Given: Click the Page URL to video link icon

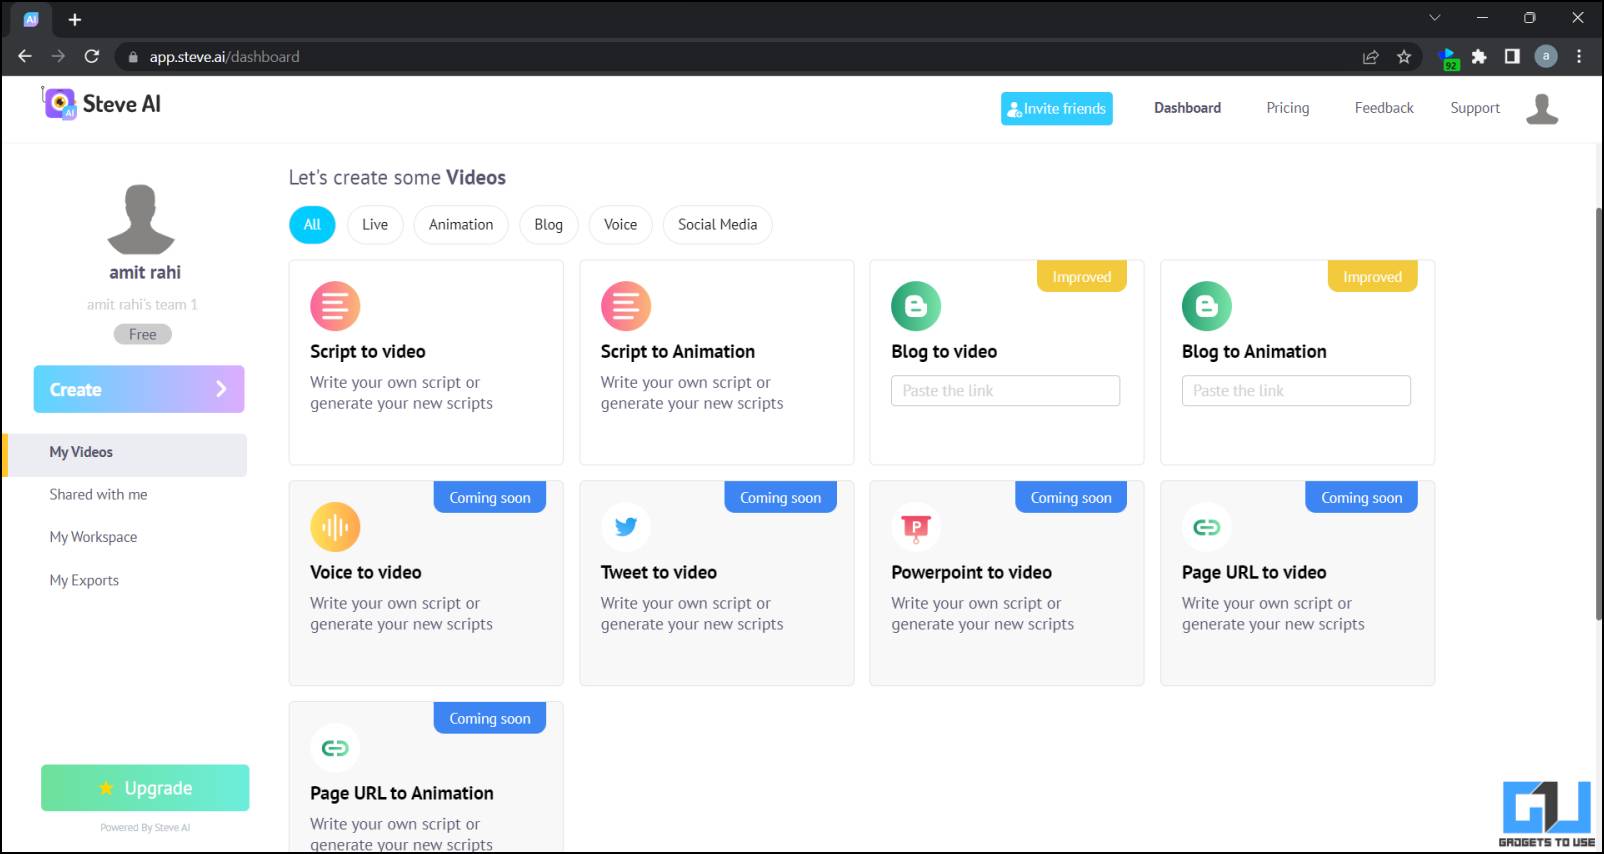Looking at the screenshot, I should (1207, 527).
